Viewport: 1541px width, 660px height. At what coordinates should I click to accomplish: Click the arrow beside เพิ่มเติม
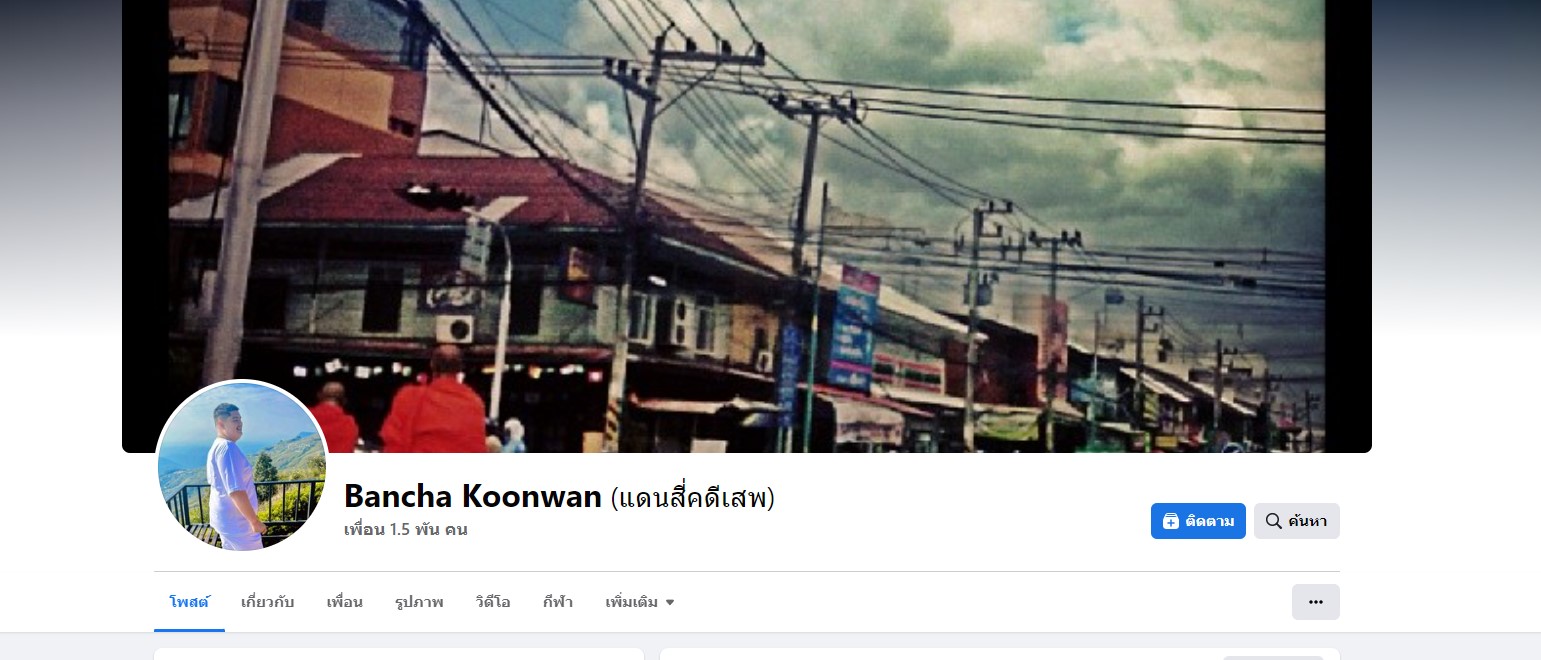[670, 602]
